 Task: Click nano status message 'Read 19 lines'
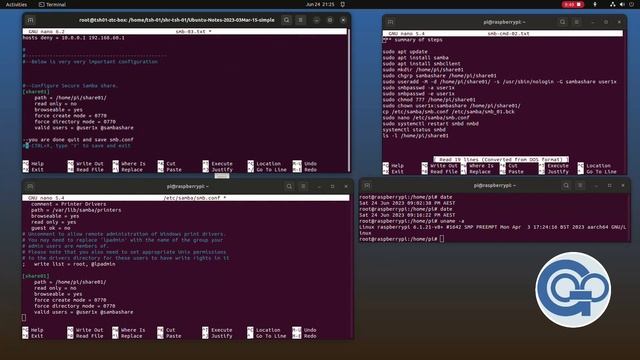click(501, 160)
